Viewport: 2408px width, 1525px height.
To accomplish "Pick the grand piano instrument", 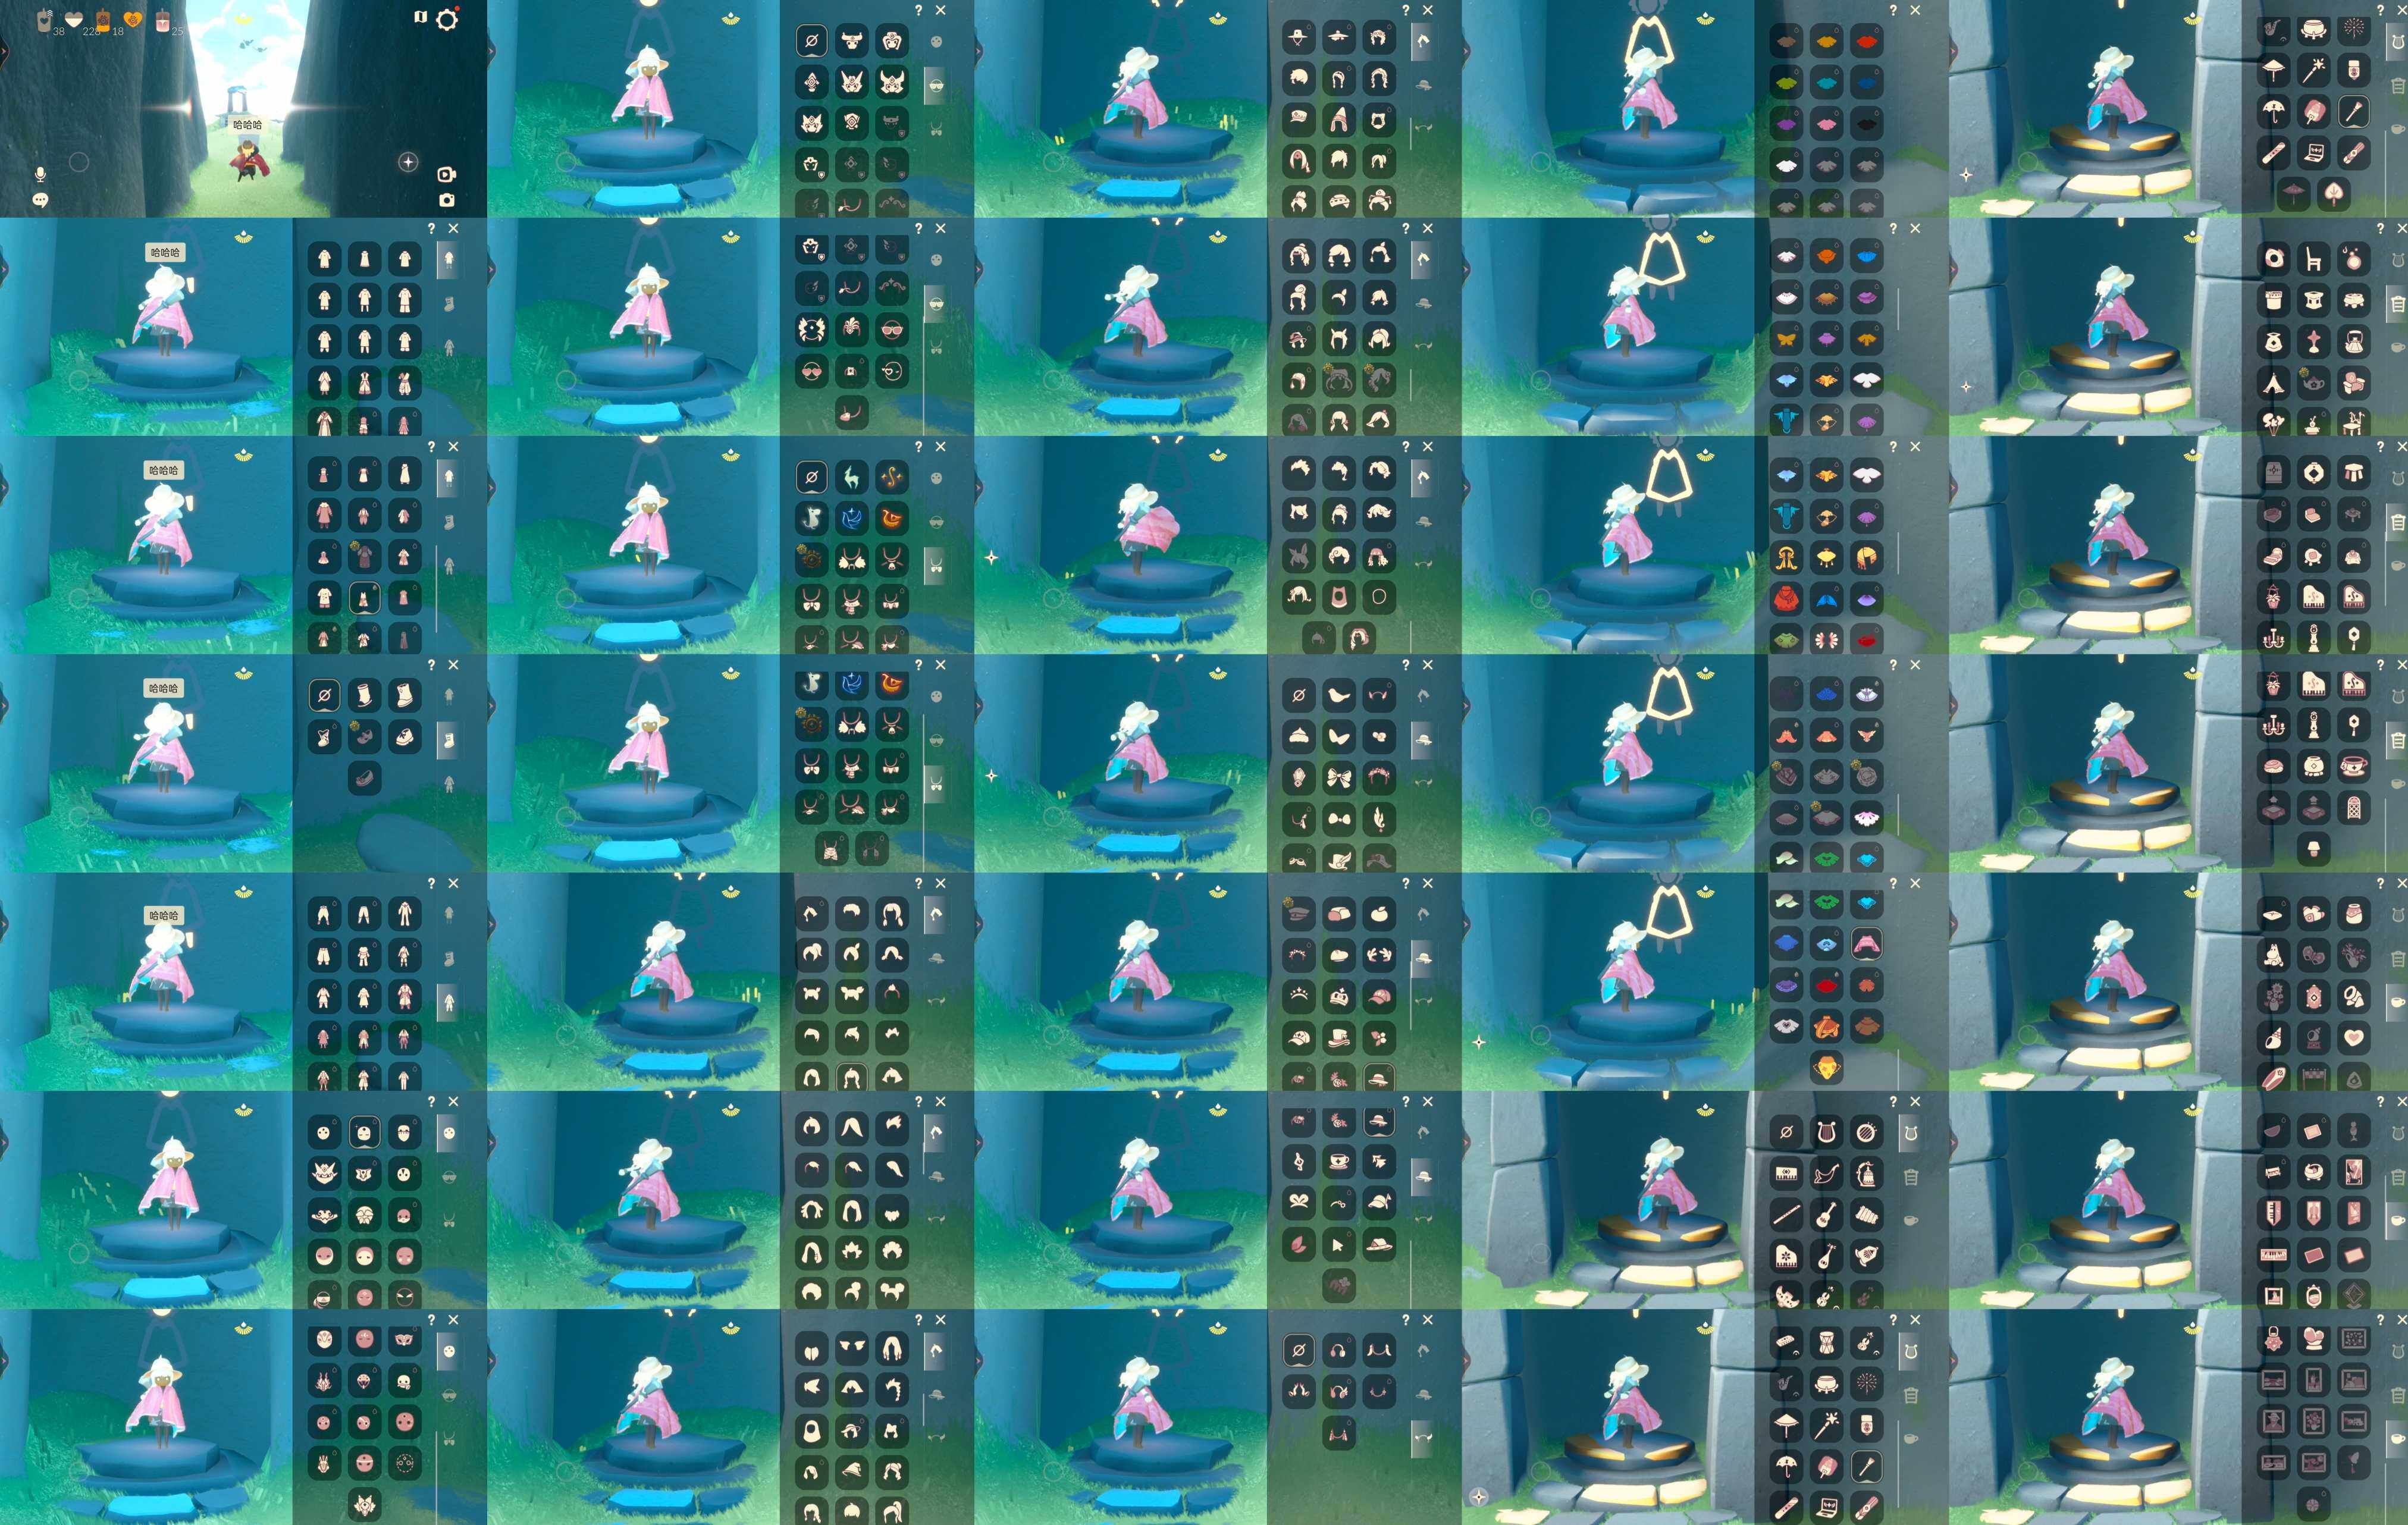I will pyautogui.click(x=1786, y=1256).
